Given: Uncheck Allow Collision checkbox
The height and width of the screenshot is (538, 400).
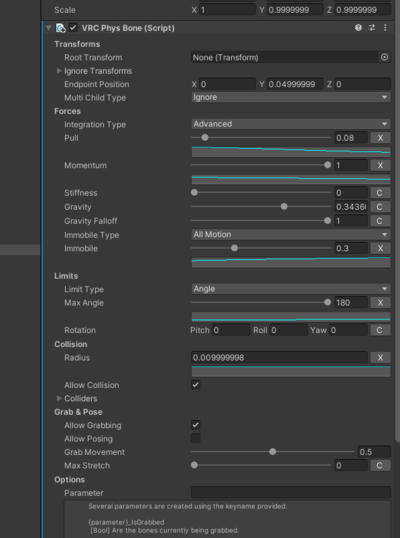Looking at the screenshot, I should click(196, 385).
